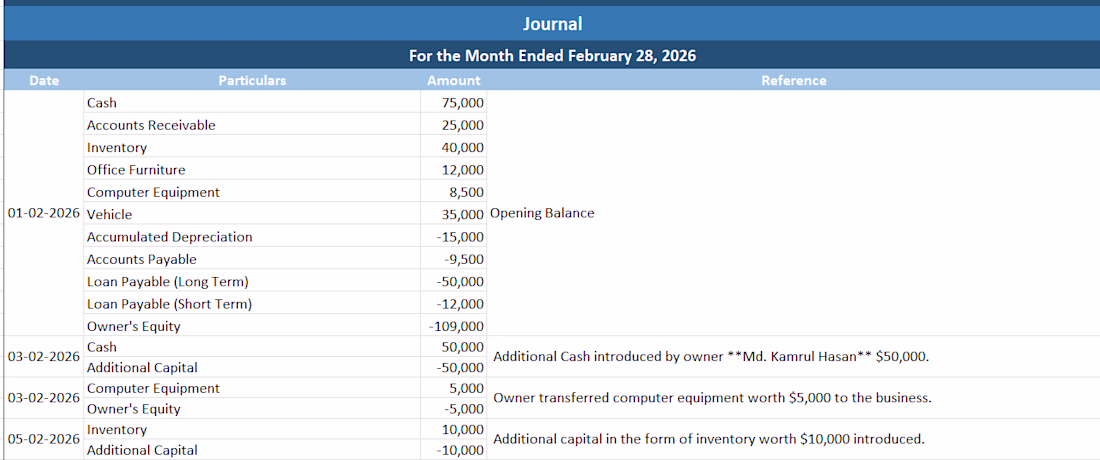
Task: Select the -9,500 amount cell
Action: (453, 259)
